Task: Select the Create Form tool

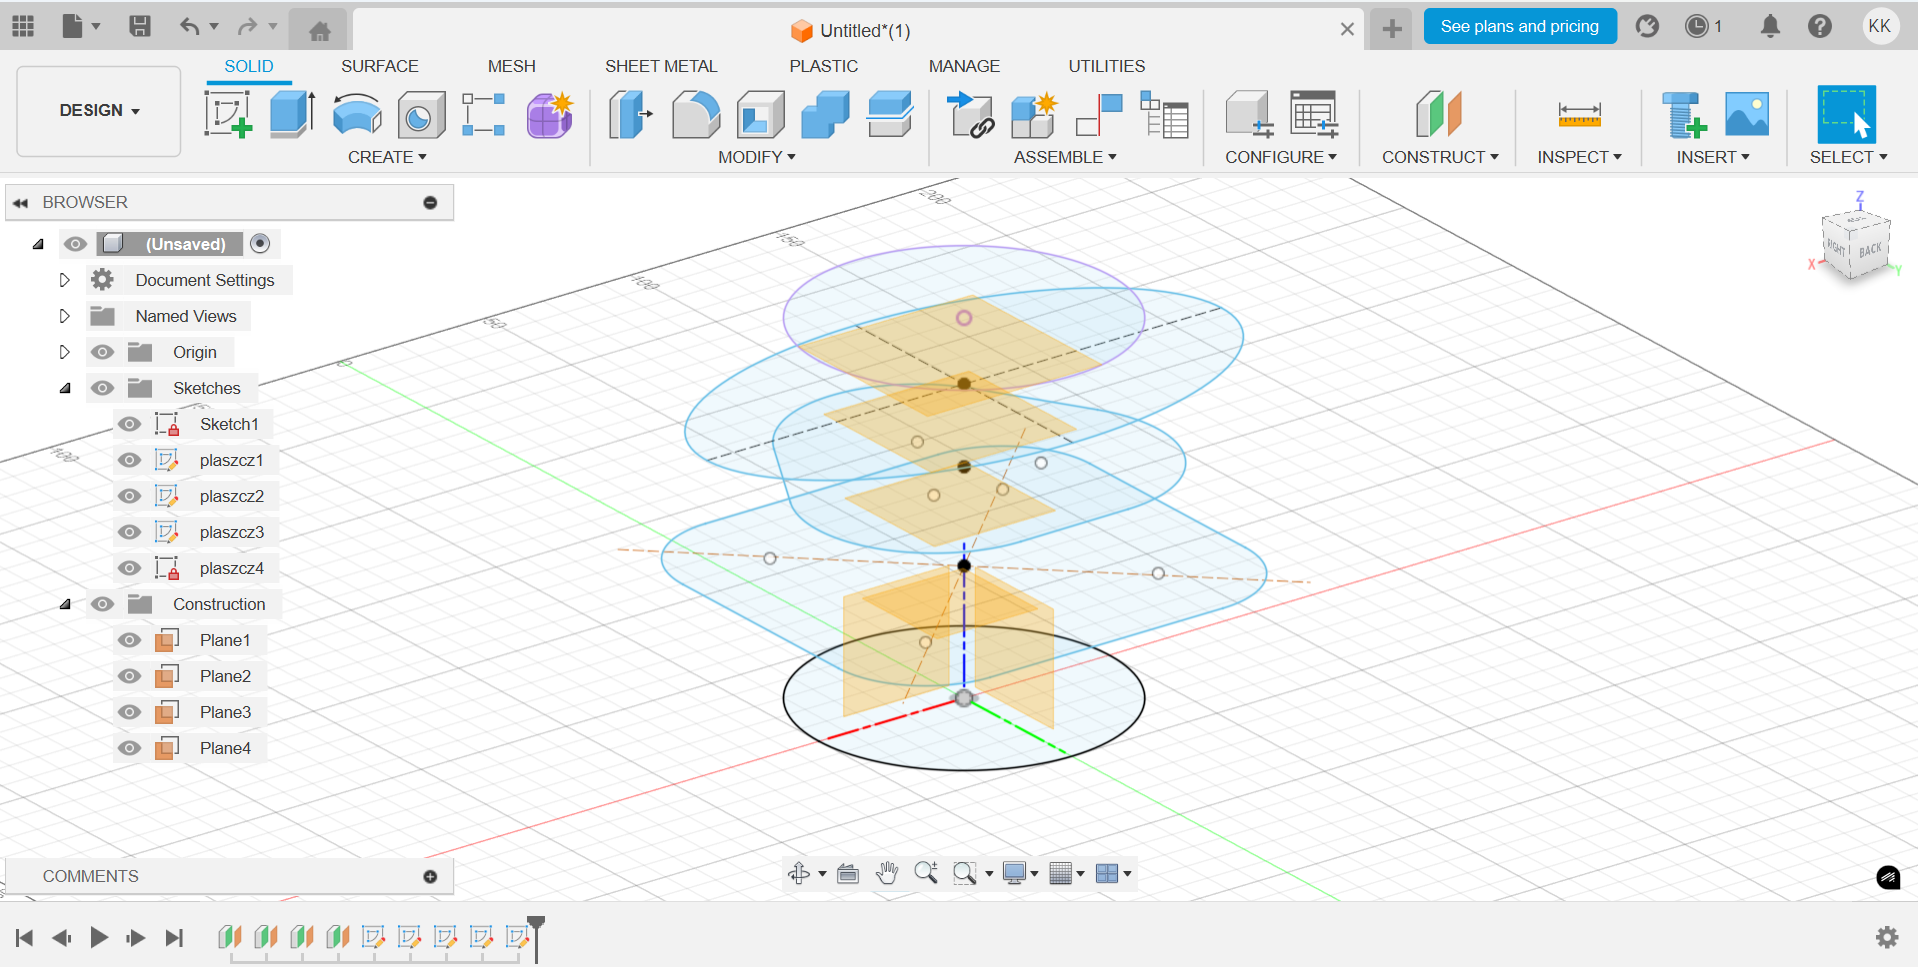Action: point(549,114)
